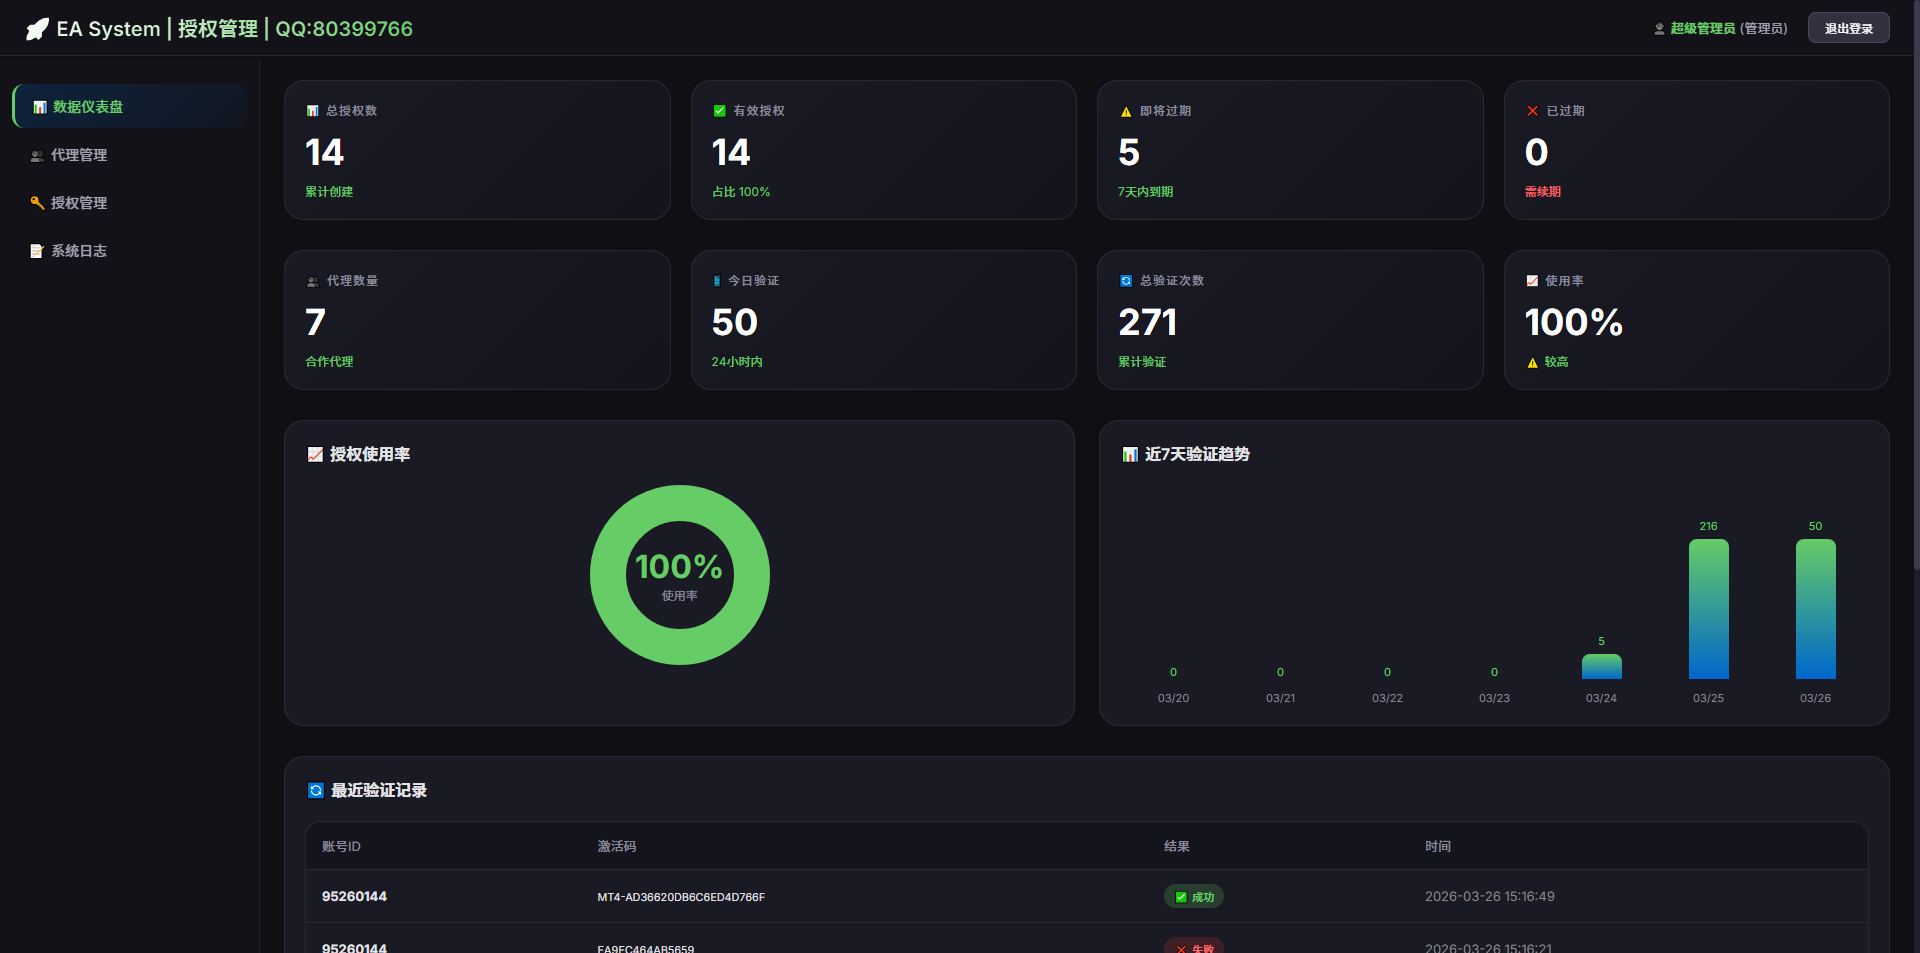
Task: Click the warning triangle on 即将过期 card
Action: point(1126,111)
